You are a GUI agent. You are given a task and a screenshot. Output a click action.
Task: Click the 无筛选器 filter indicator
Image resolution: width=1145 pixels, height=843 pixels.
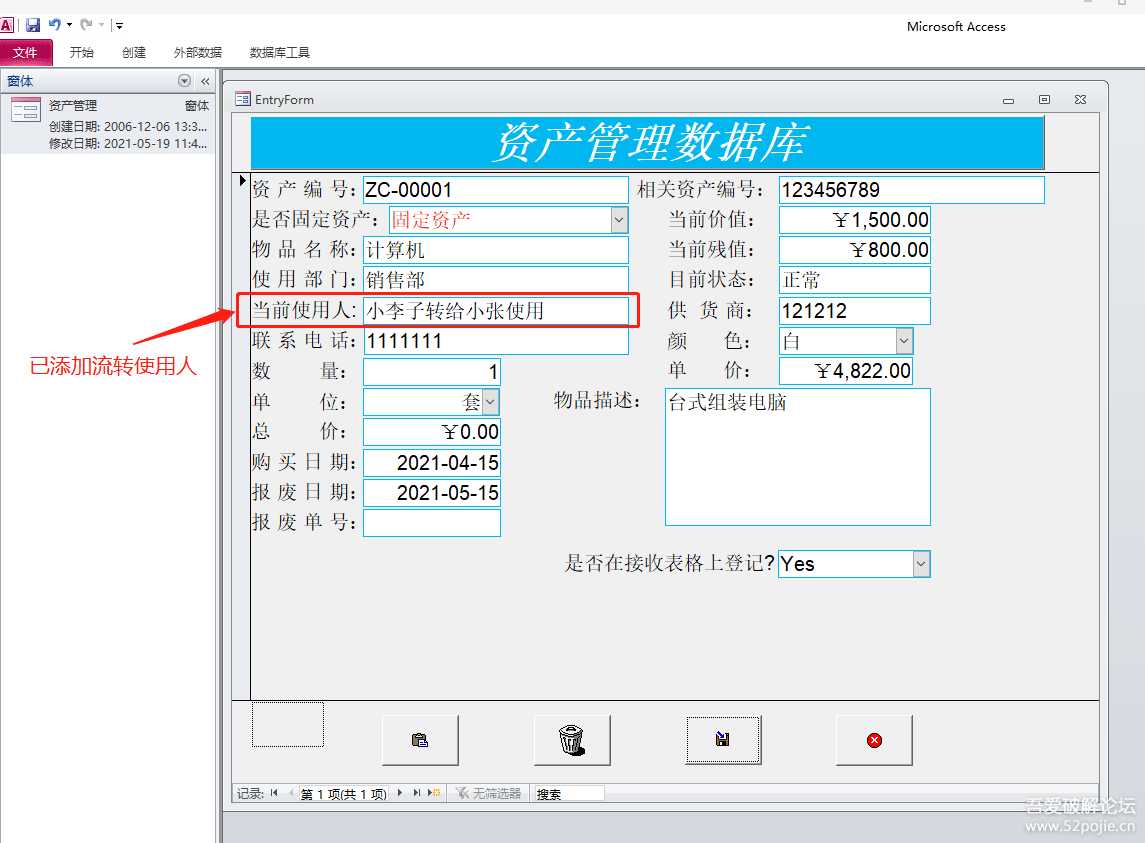(x=489, y=793)
